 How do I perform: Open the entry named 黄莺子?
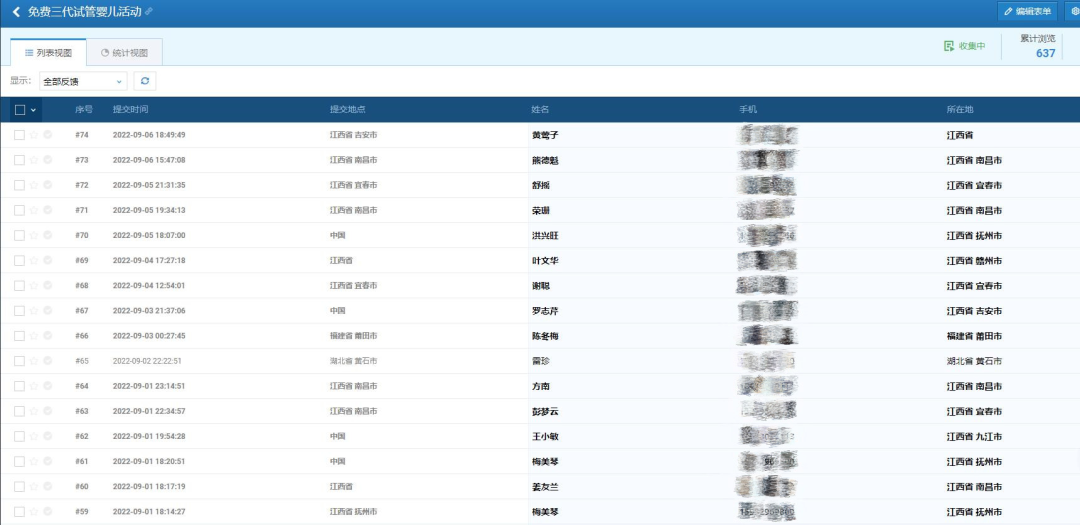[545, 135]
